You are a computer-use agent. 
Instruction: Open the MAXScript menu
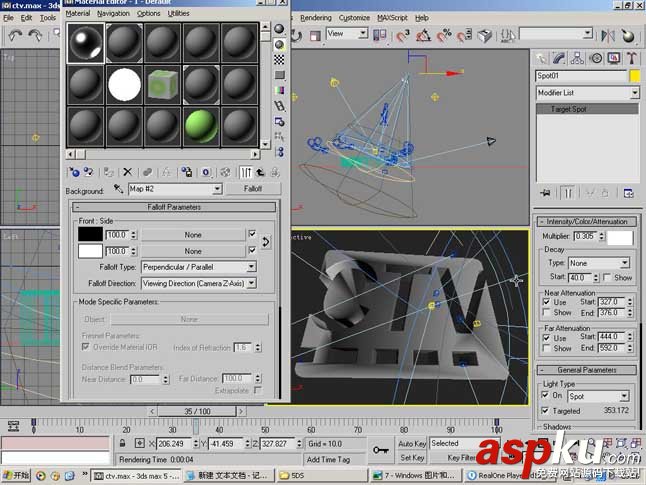coord(392,18)
